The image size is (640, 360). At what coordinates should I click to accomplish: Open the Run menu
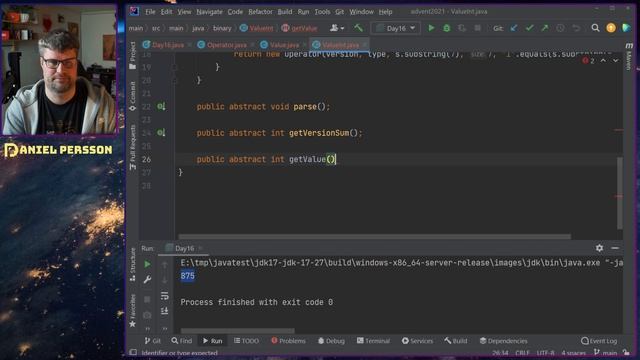(303, 12)
